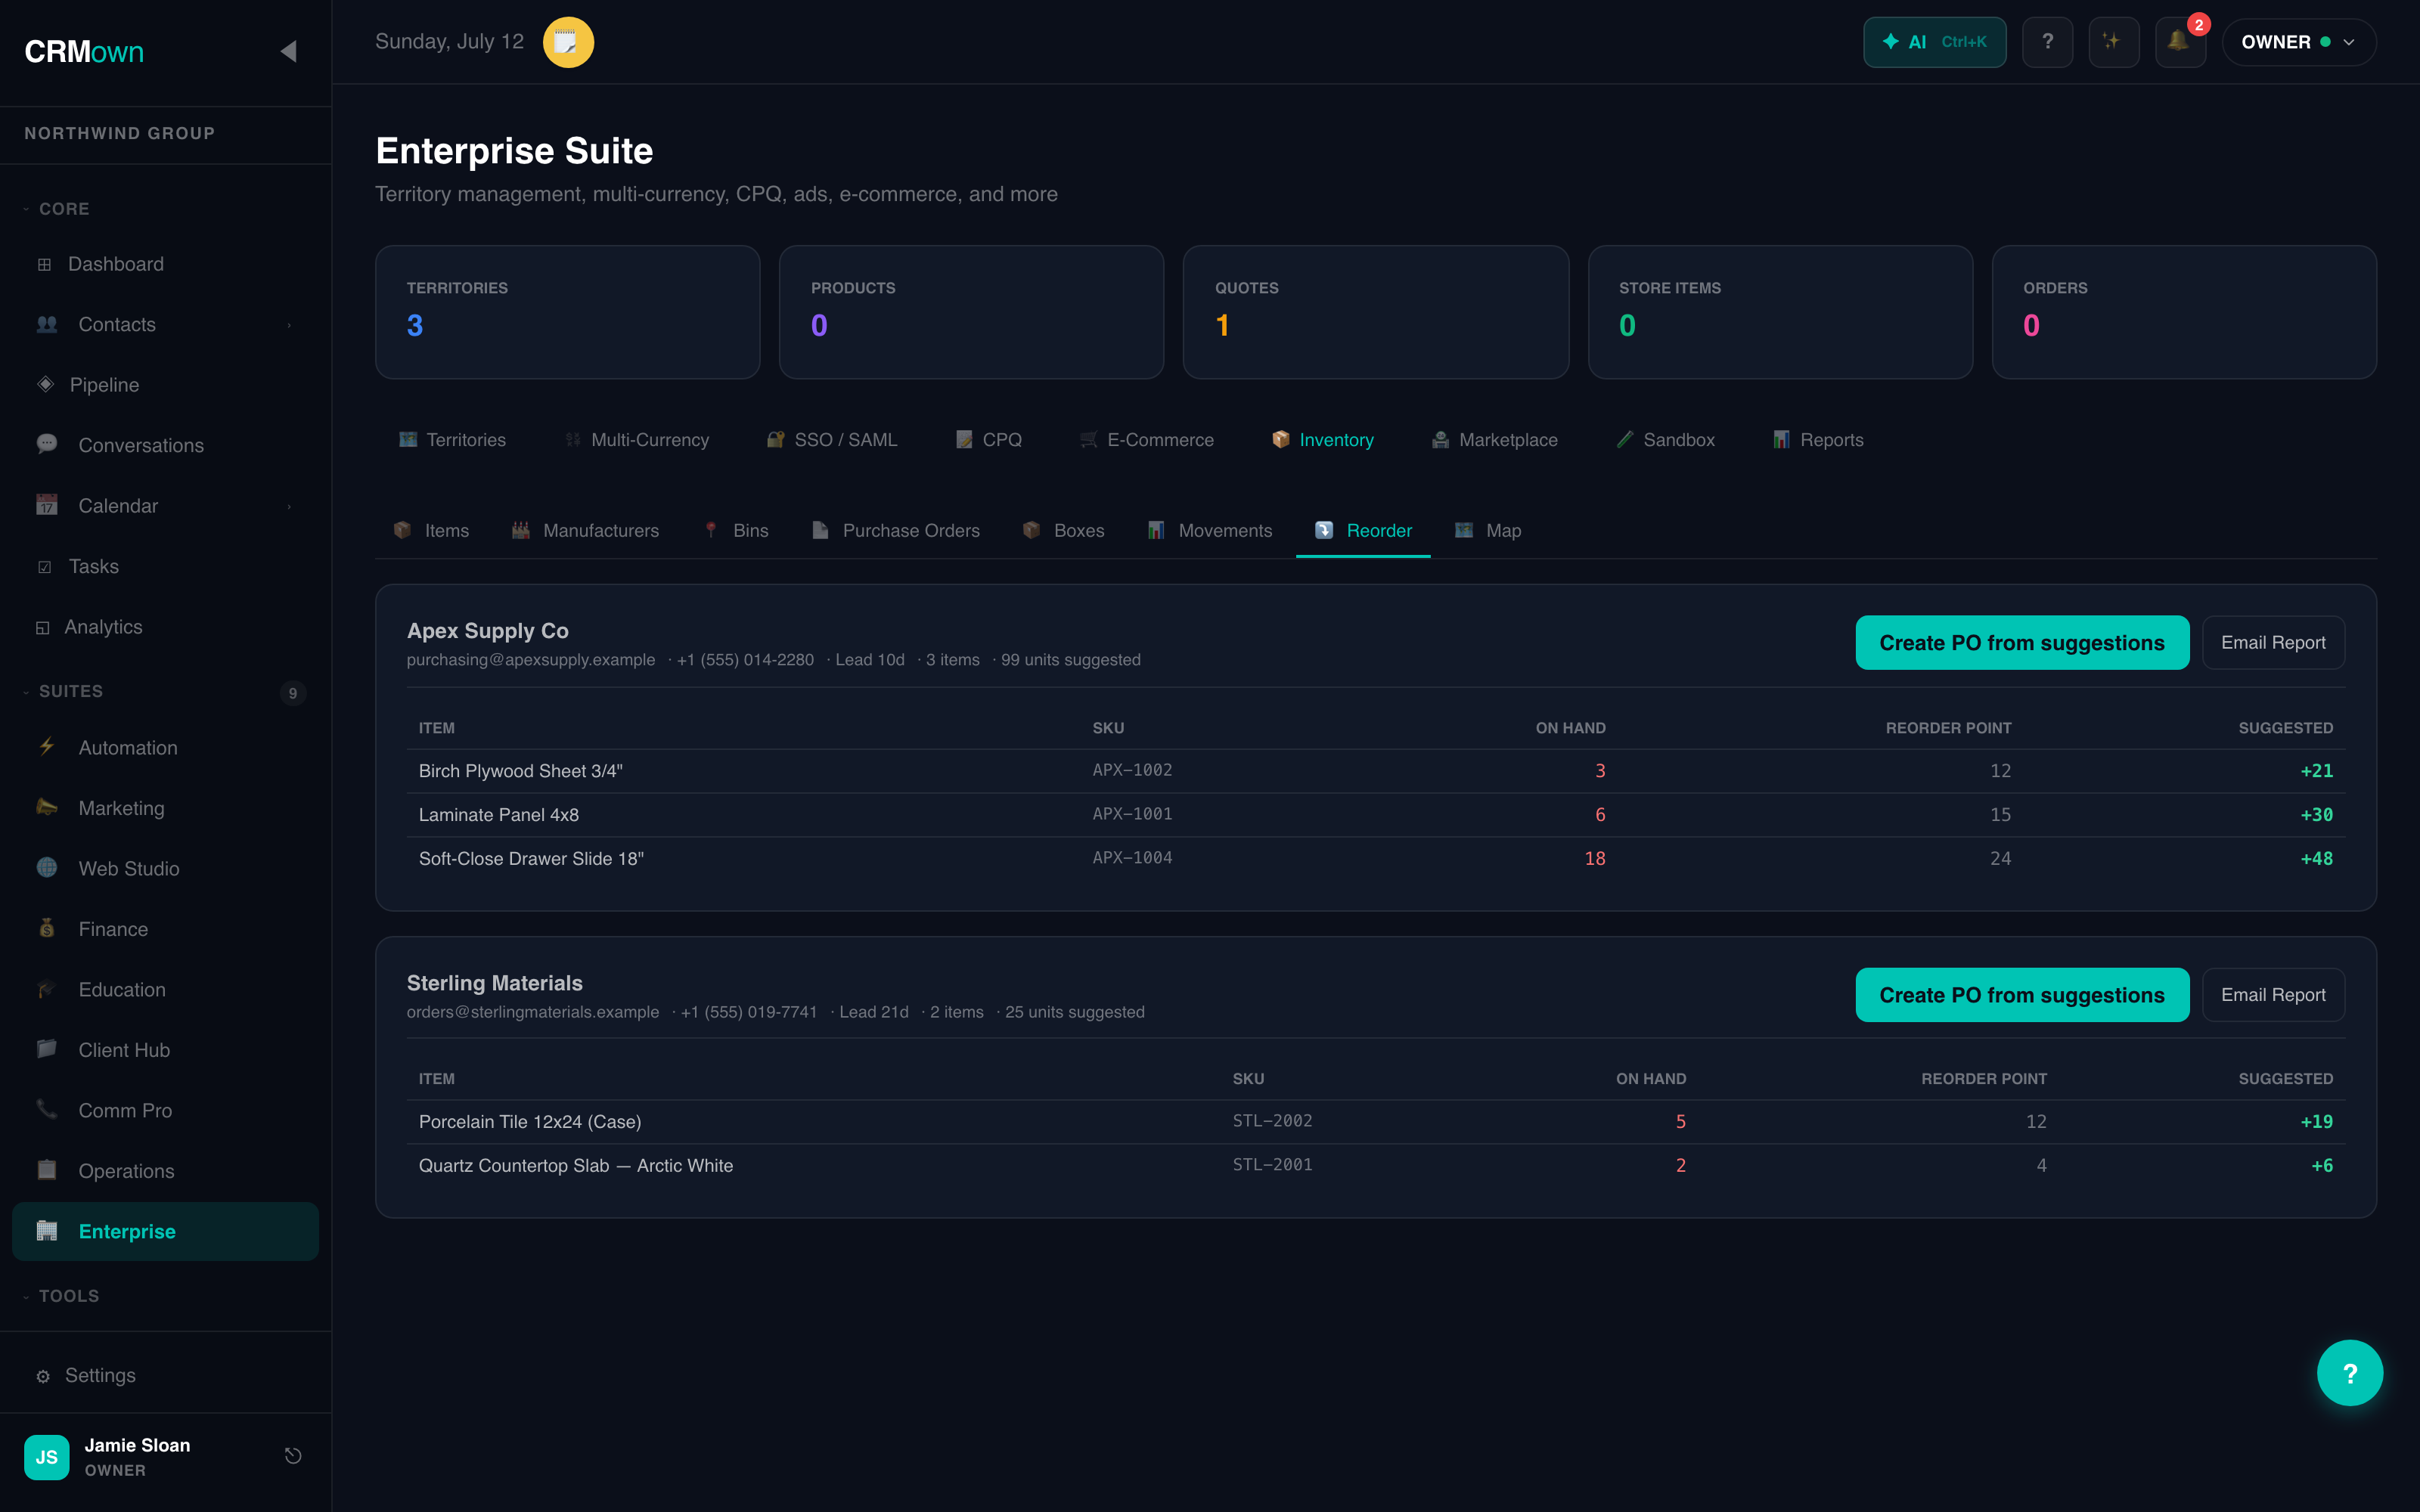
Task: Select the Marketplace tab
Action: pyautogui.click(x=1495, y=440)
